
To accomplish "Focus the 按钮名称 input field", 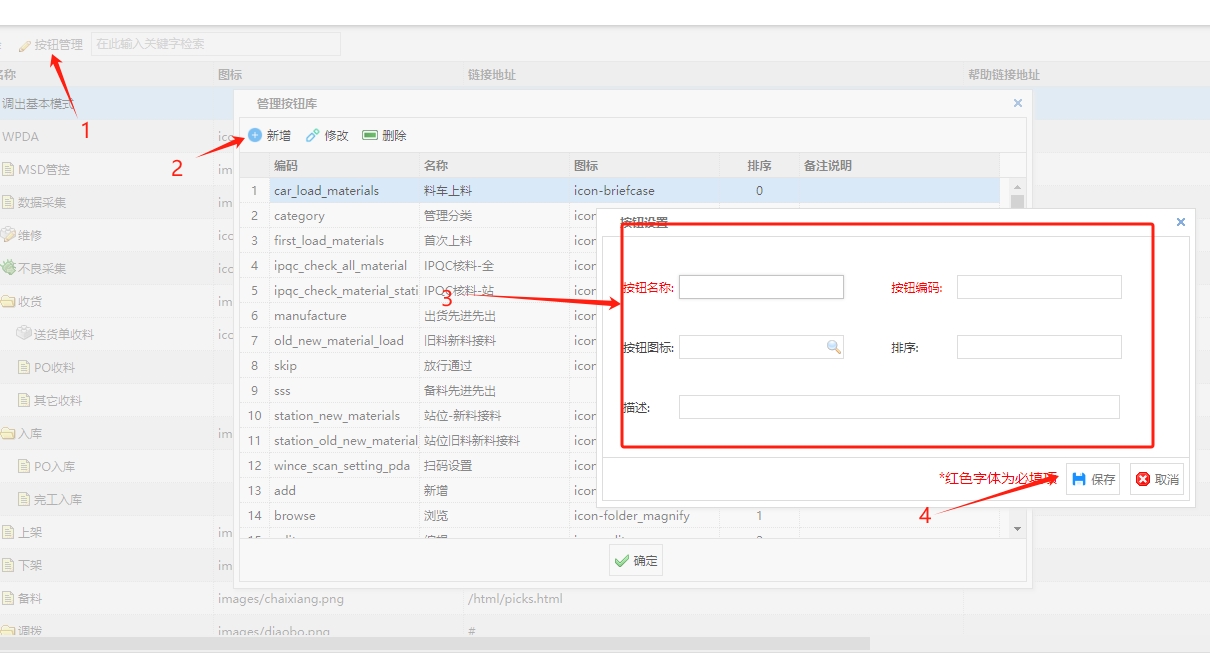I will point(761,288).
